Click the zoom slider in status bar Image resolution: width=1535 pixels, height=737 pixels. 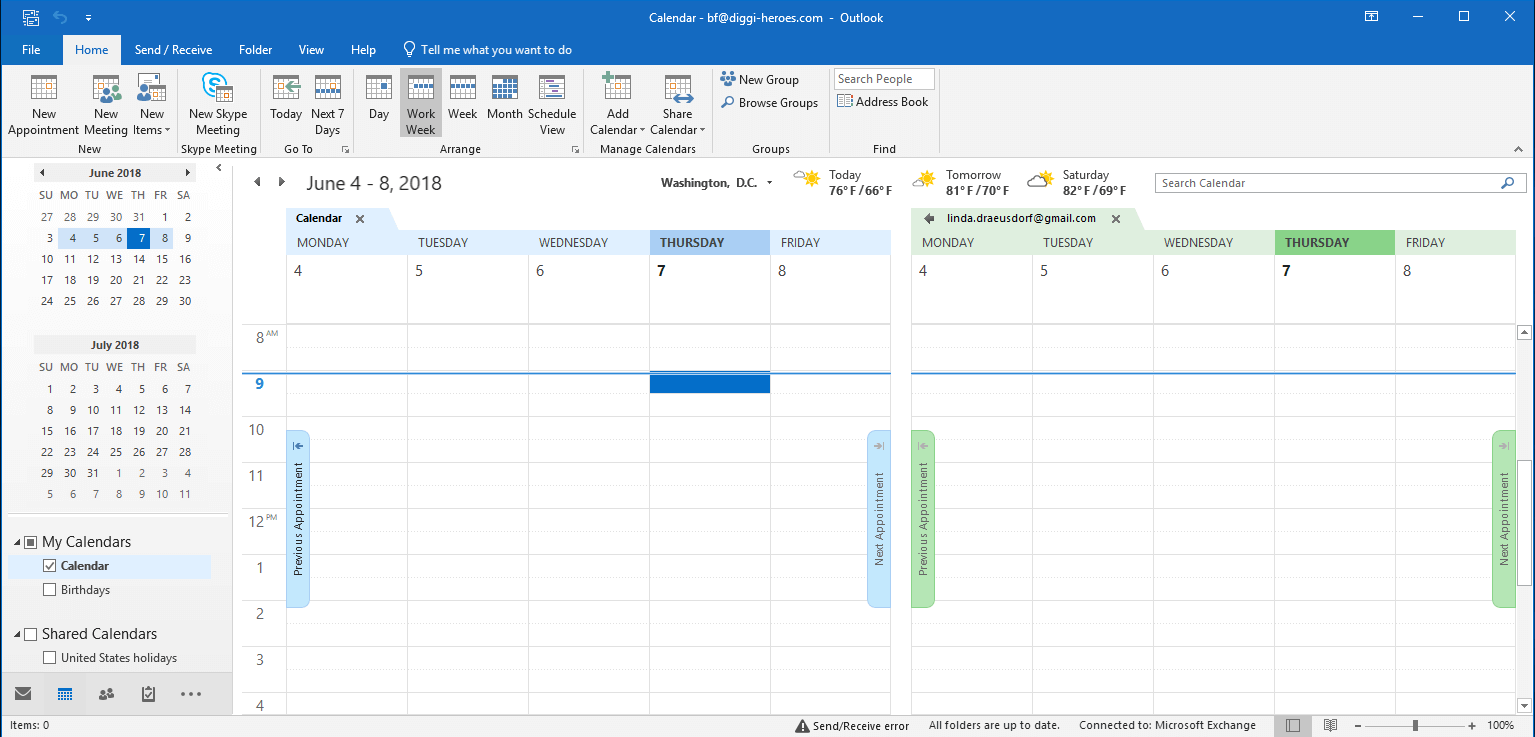[x=1414, y=725]
